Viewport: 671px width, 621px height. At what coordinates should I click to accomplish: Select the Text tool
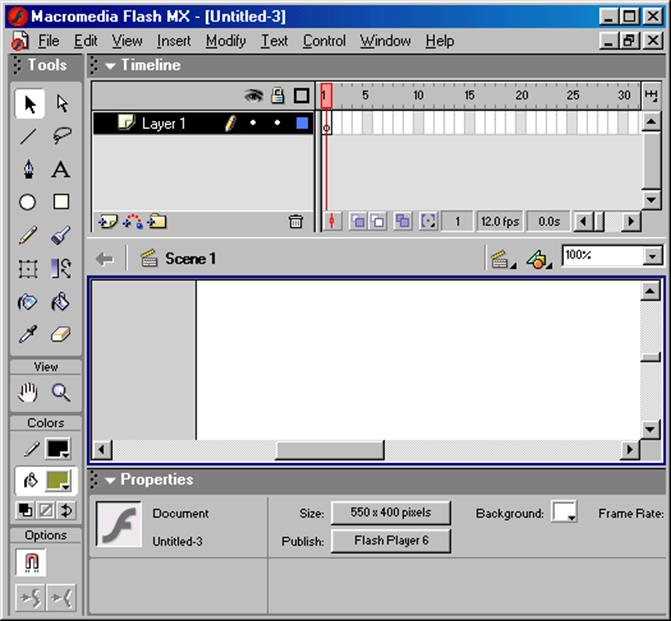(x=61, y=169)
